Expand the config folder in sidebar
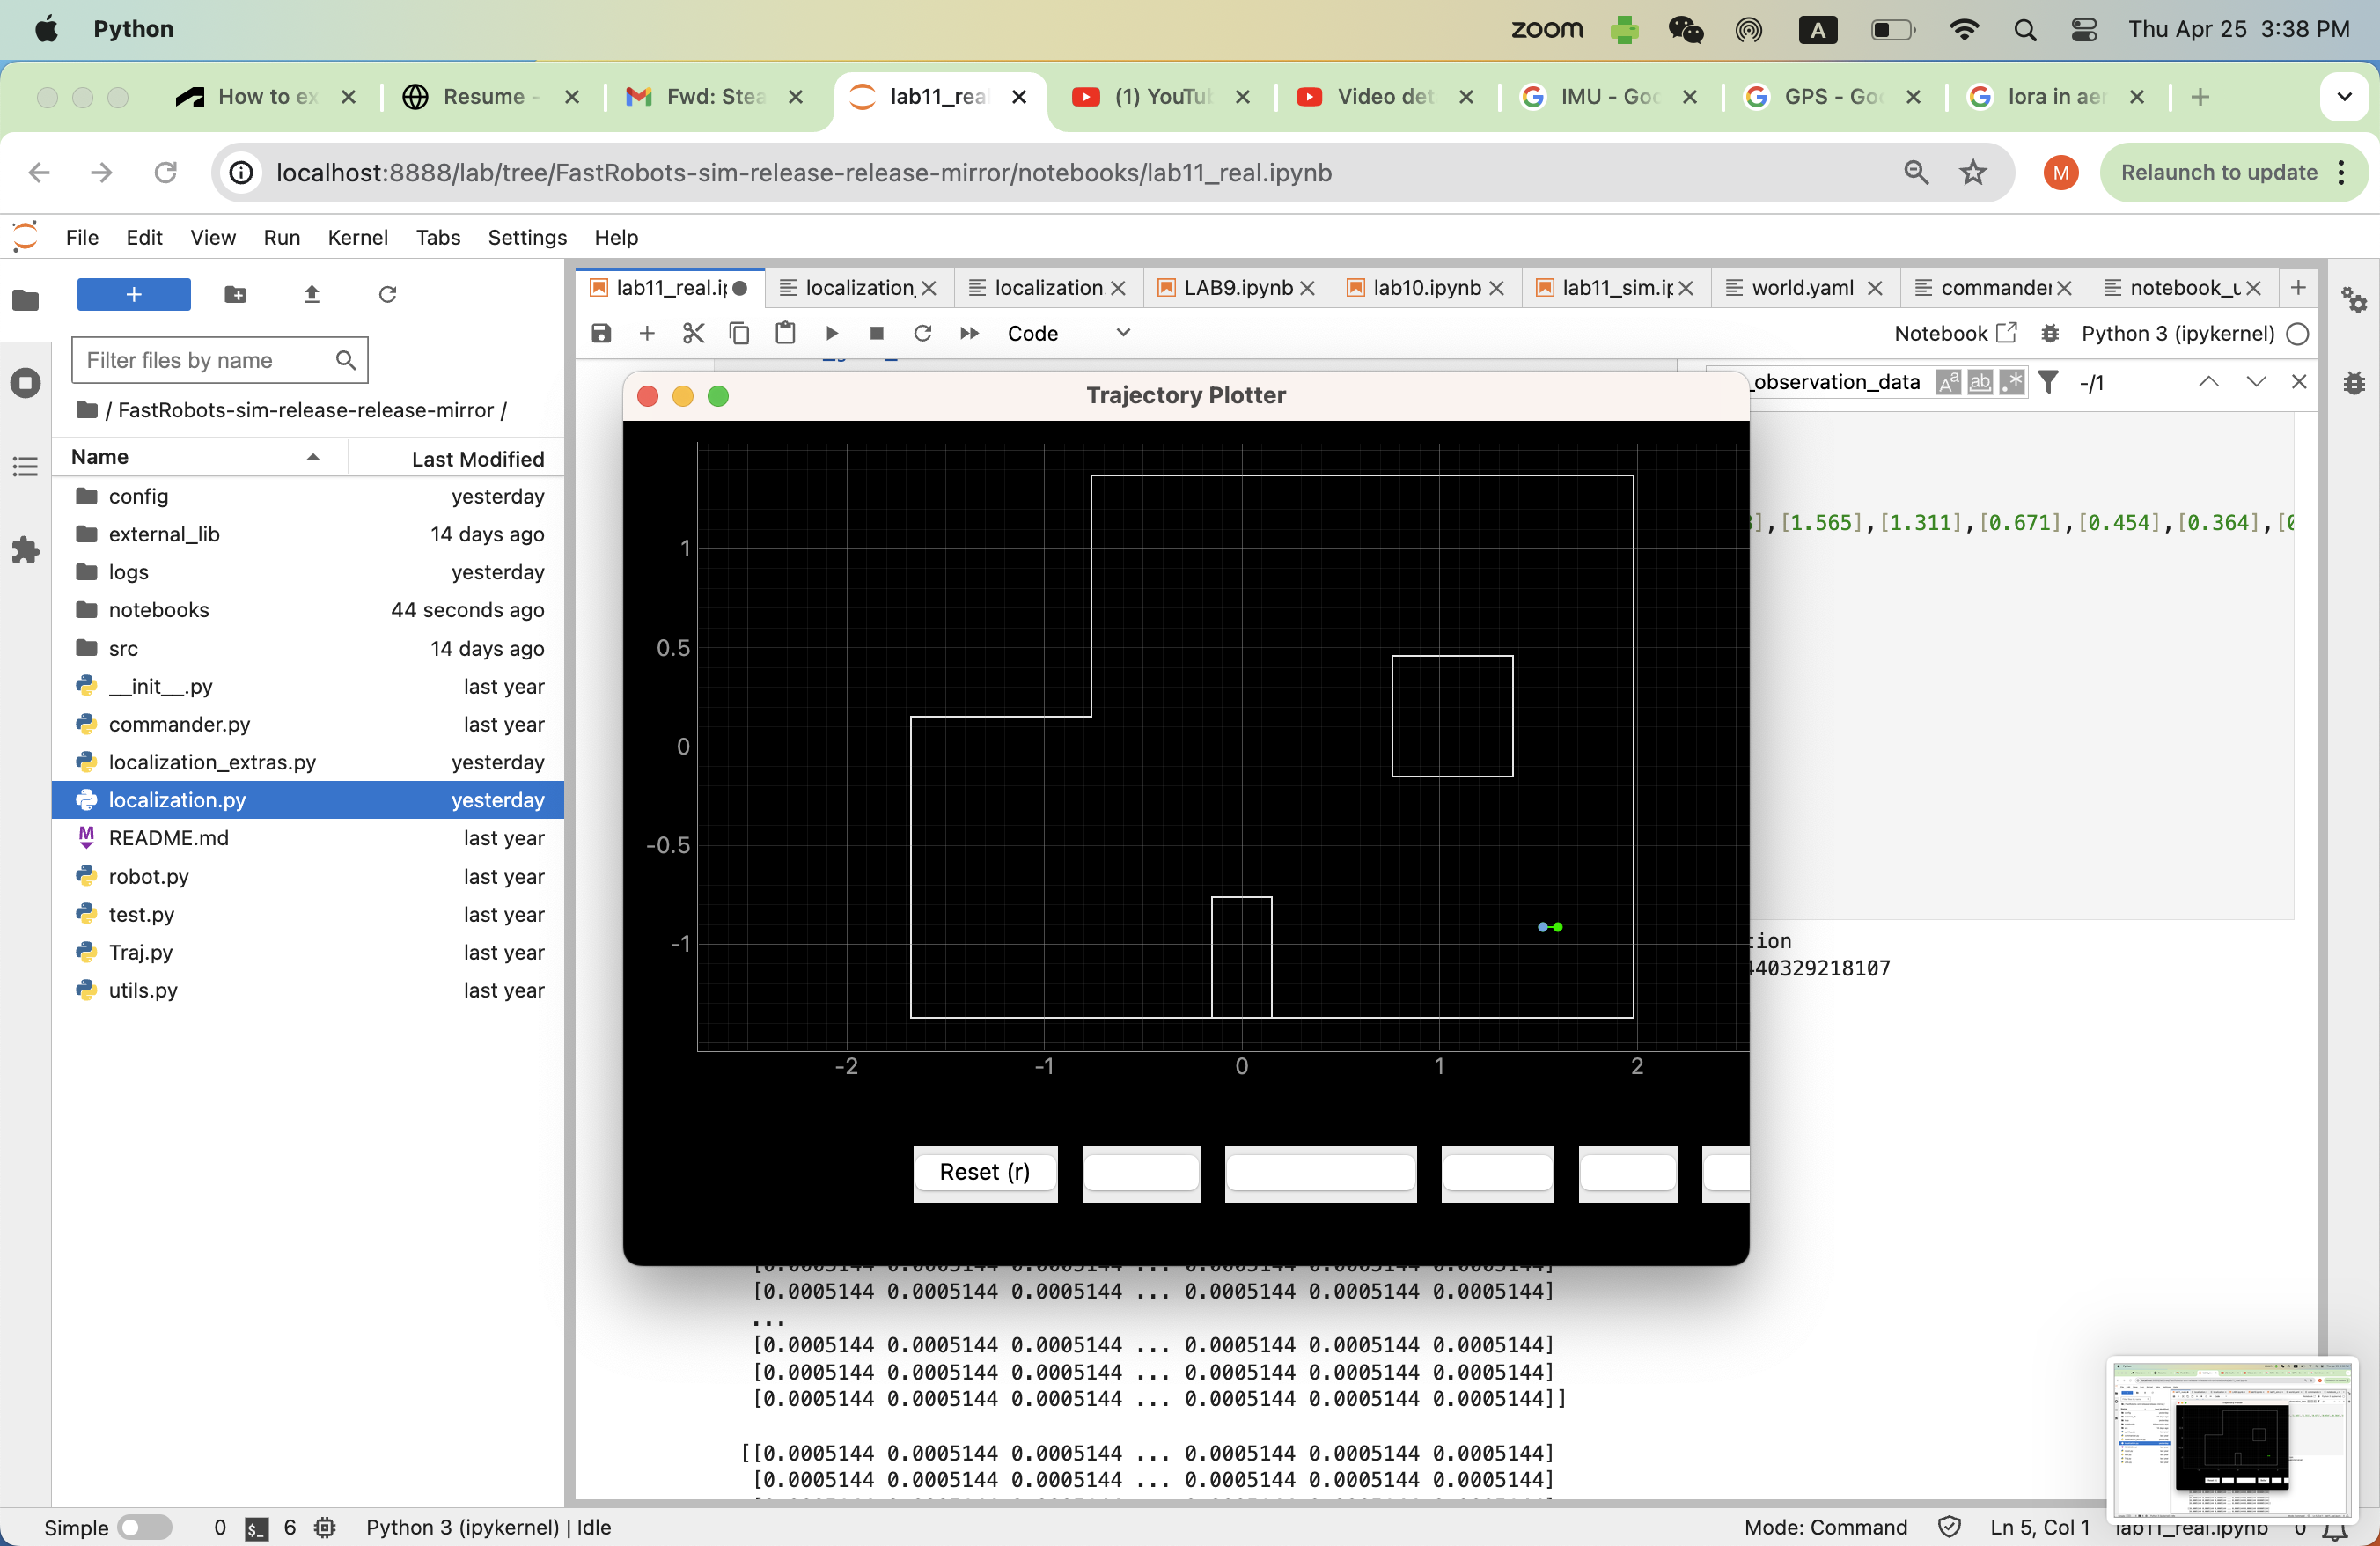 pos(137,497)
